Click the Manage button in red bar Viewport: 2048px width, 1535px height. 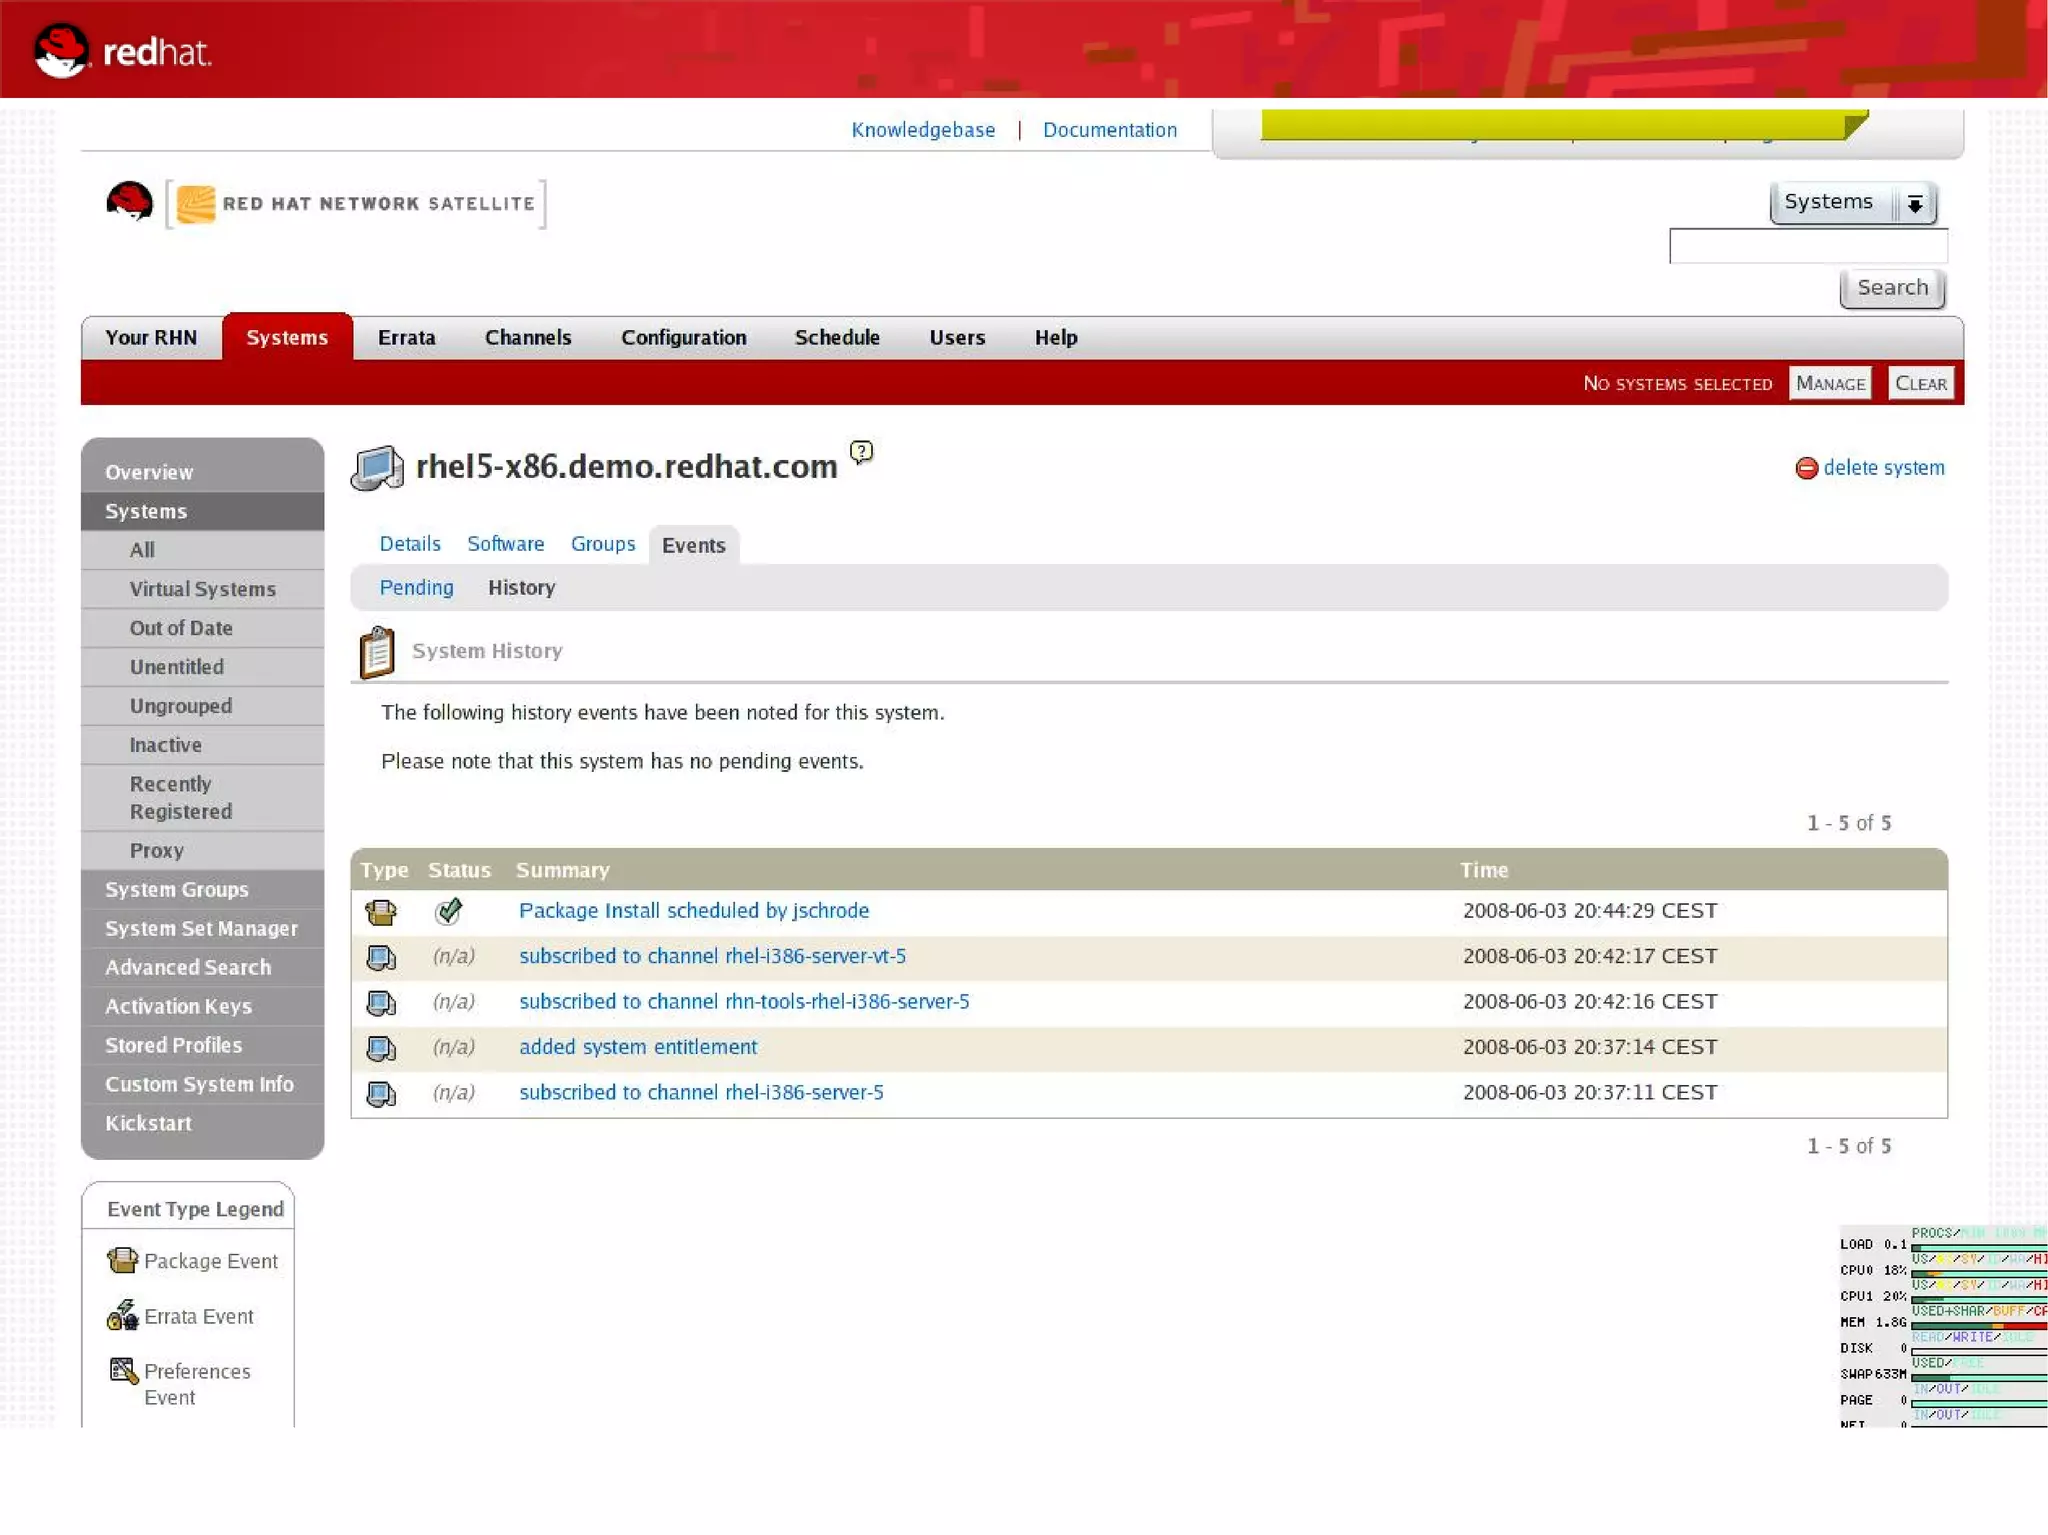[1829, 384]
